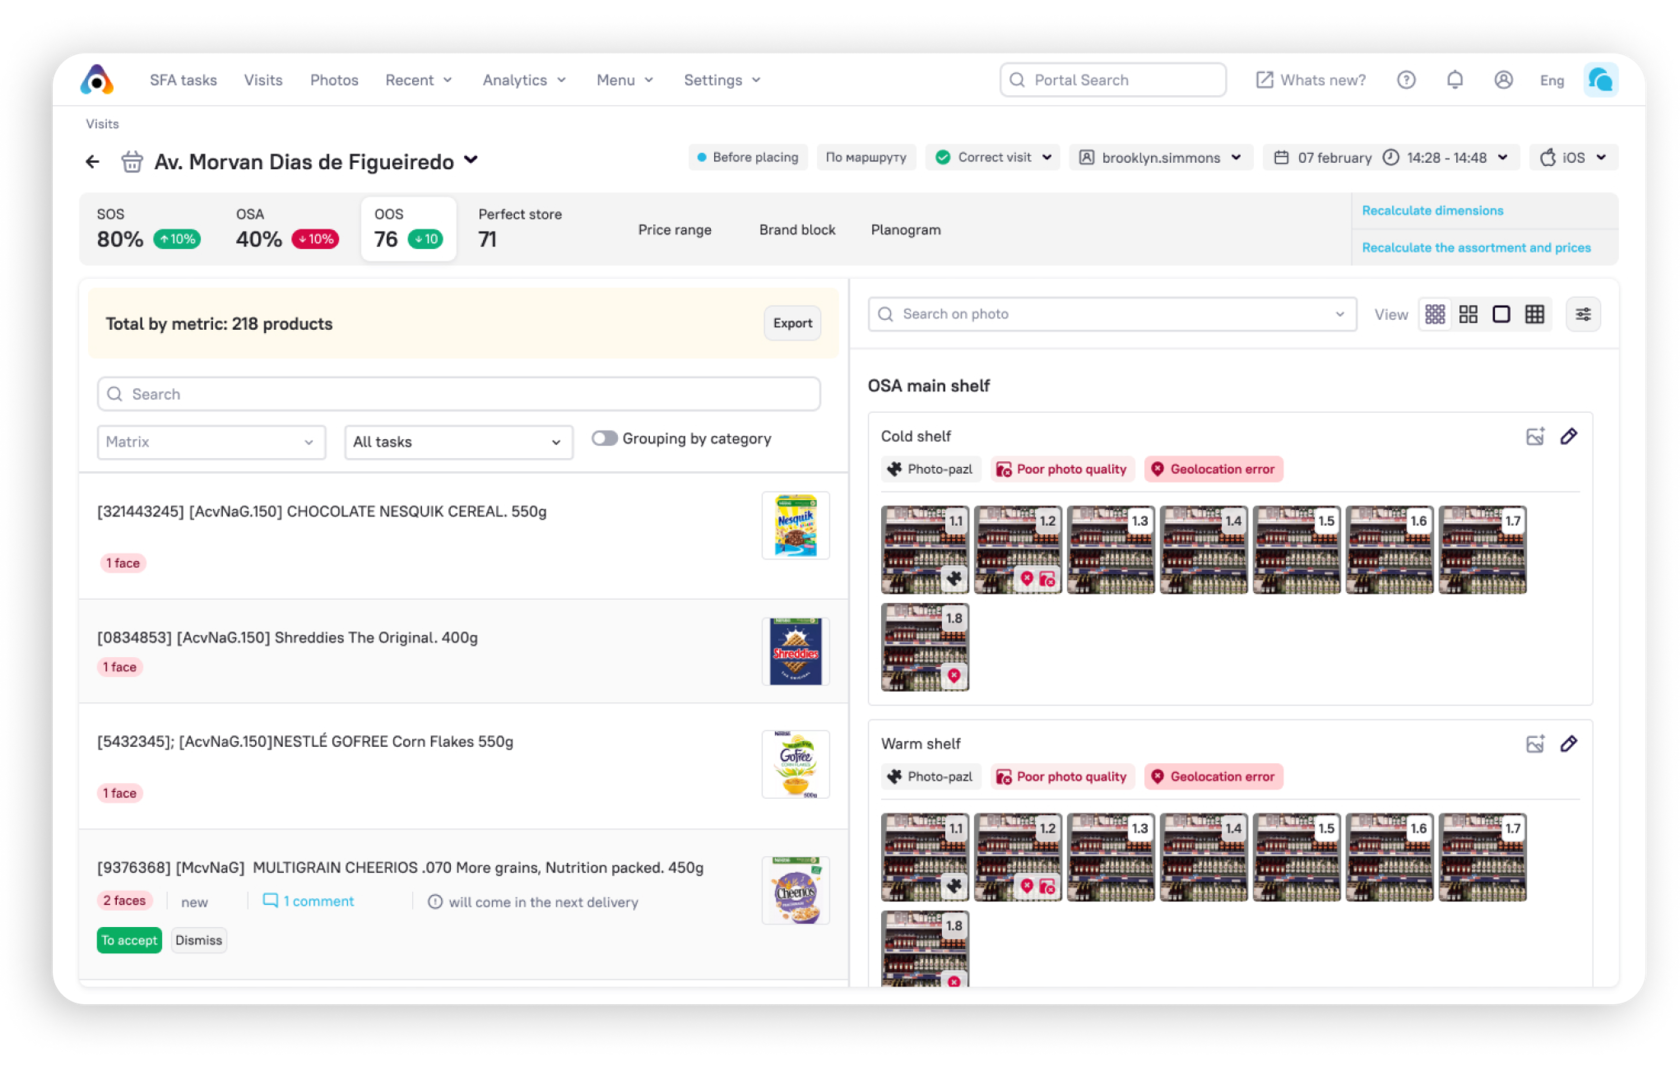Click the edit pencil on Cold shelf

coord(1568,436)
